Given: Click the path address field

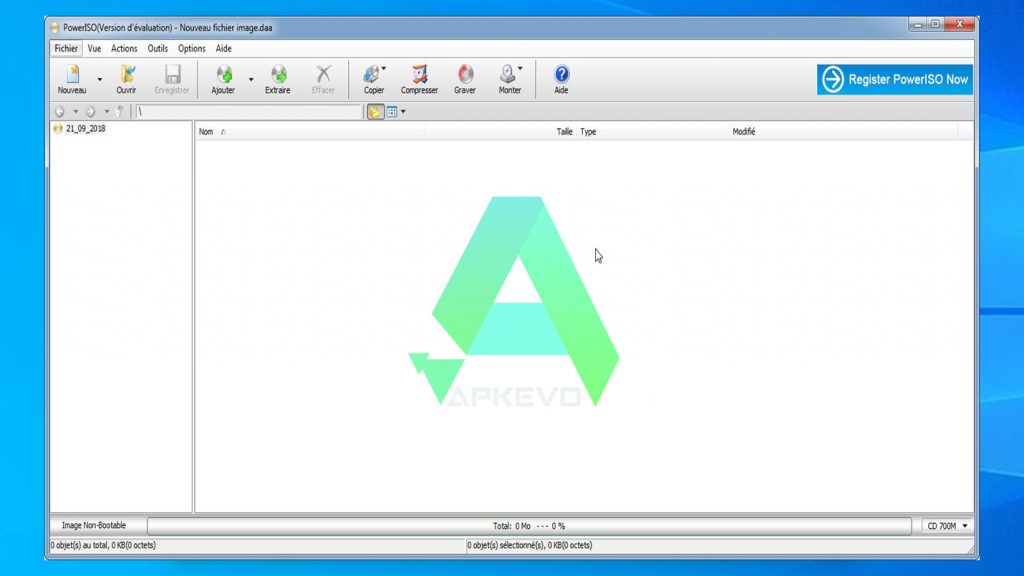Looking at the screenshot, I should (x=248, y=112).
